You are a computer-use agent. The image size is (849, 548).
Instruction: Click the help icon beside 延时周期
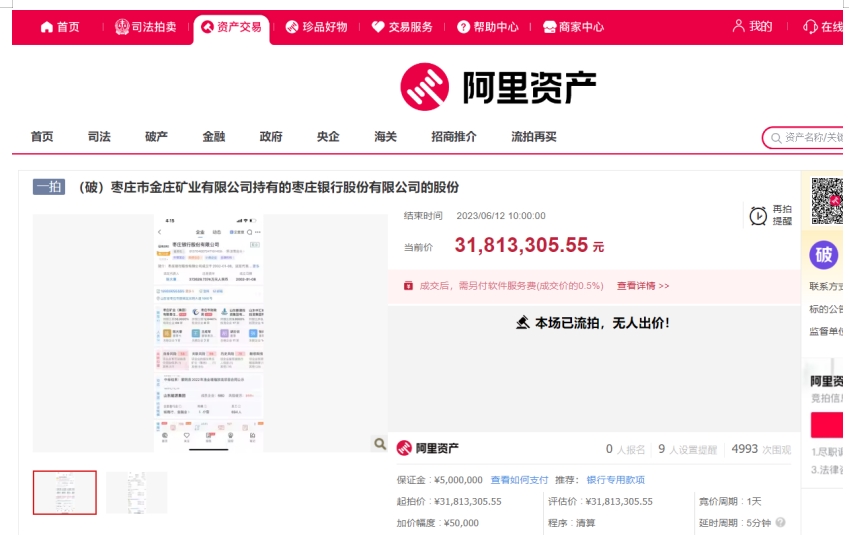780,522
